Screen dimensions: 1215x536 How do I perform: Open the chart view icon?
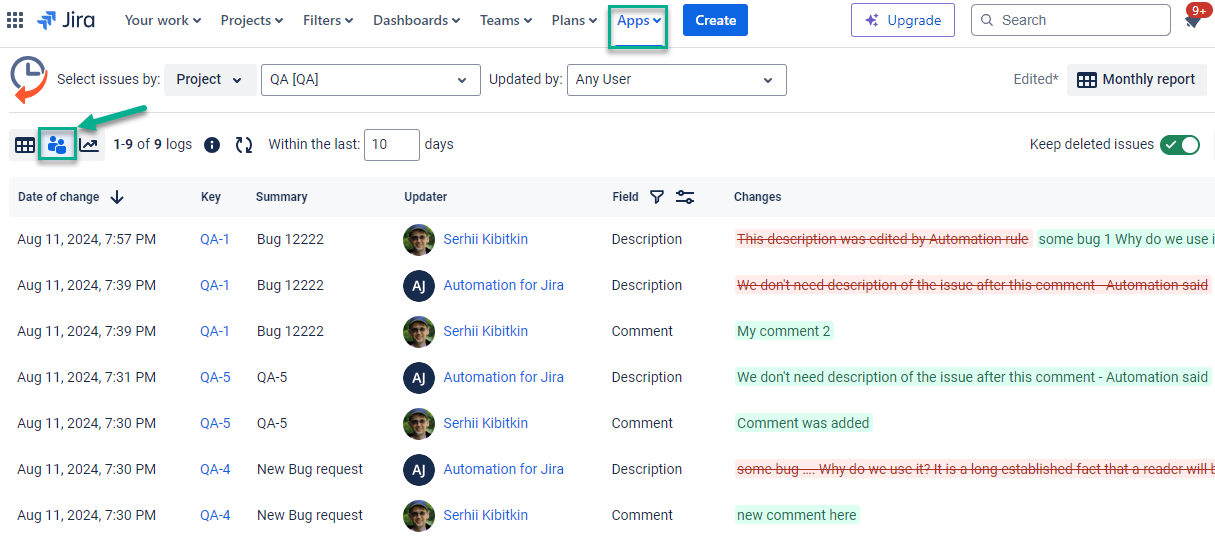pyautogui.click(x=89, y=145)
